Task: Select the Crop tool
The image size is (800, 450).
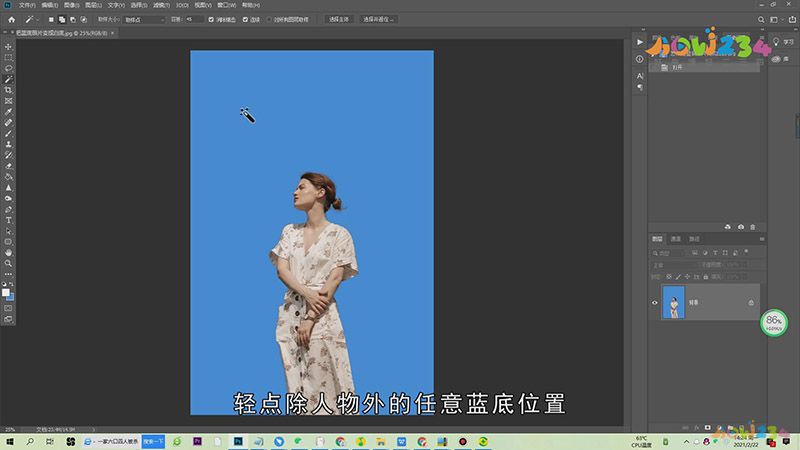Action: tap(8, 90)
